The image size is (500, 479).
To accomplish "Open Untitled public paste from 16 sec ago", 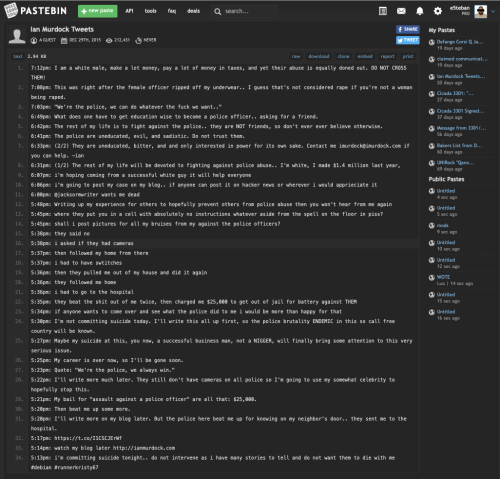I will (446, 312).
